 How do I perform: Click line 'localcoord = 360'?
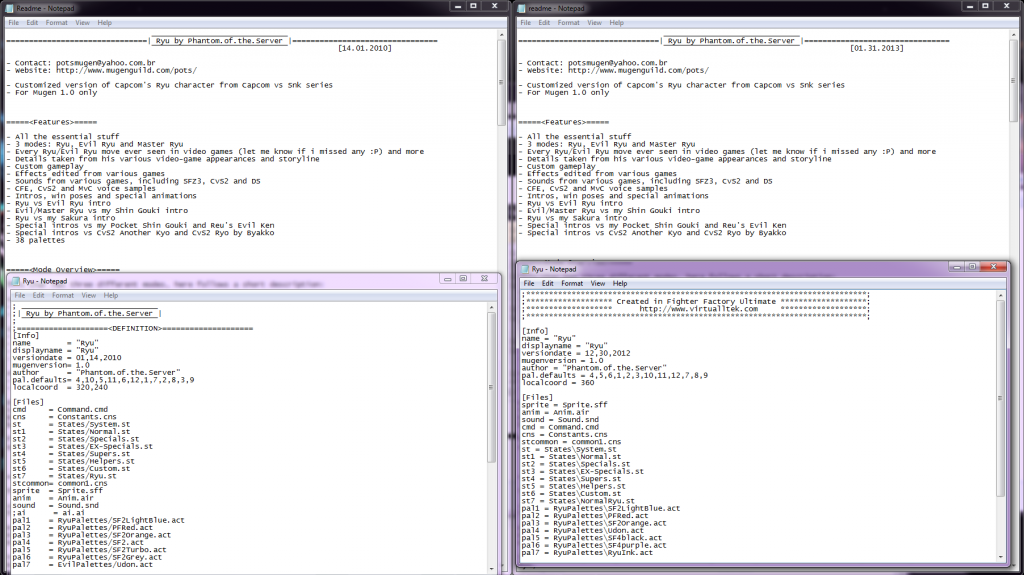click(x=558, y=383)
